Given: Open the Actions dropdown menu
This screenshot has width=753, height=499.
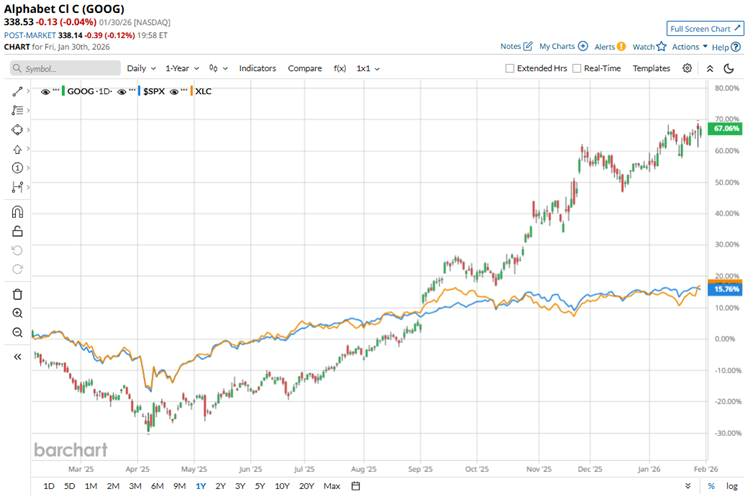Looking at the screenshot, I should (689, 46).
